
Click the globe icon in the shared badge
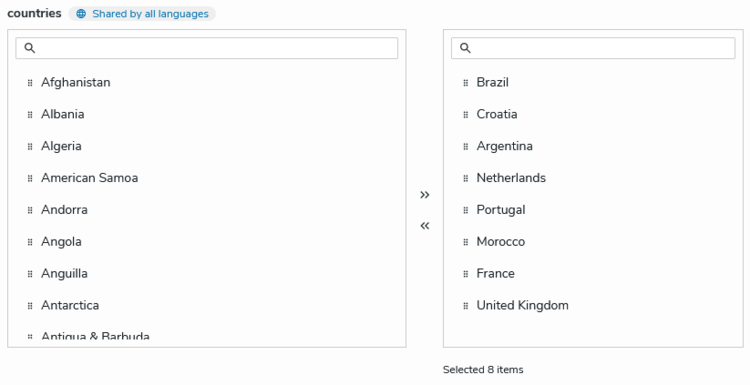(x=81, y=14)
